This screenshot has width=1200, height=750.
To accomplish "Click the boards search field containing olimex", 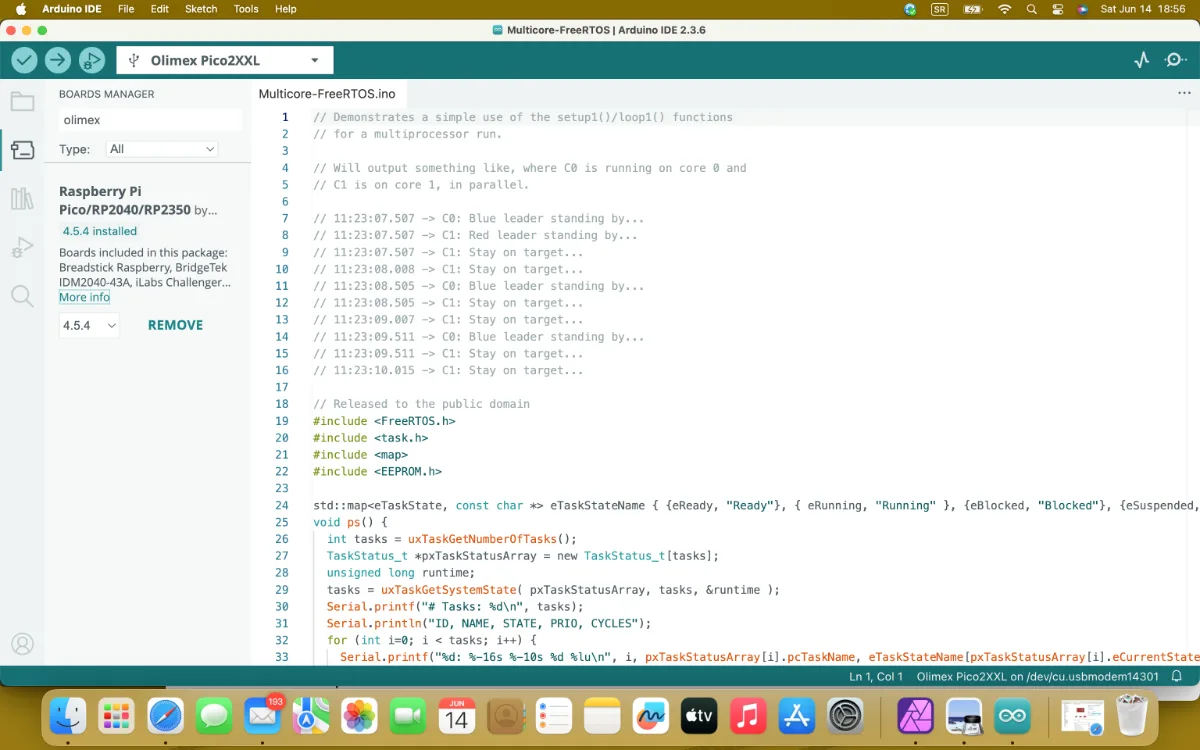I will pyautogui.click(x=150, y=120).
